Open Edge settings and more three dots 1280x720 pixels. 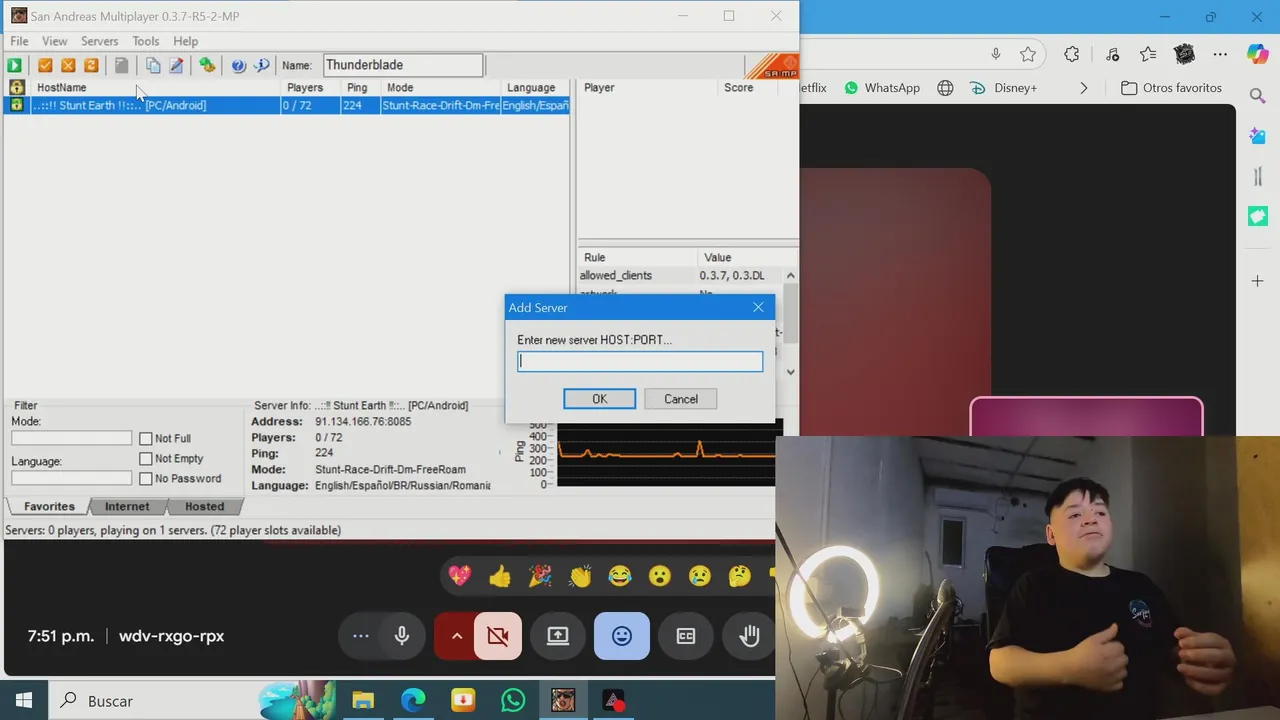click(1220, 54)
